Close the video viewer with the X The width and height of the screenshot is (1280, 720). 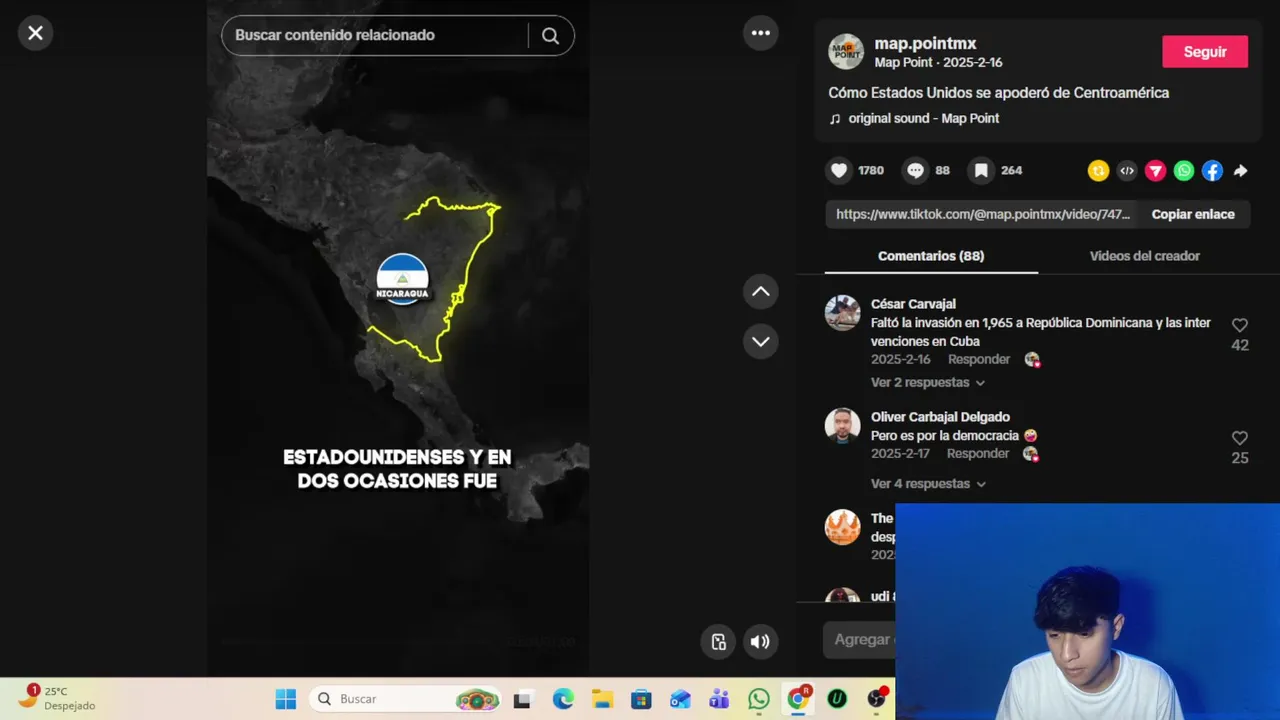click(x=35, y=33)
